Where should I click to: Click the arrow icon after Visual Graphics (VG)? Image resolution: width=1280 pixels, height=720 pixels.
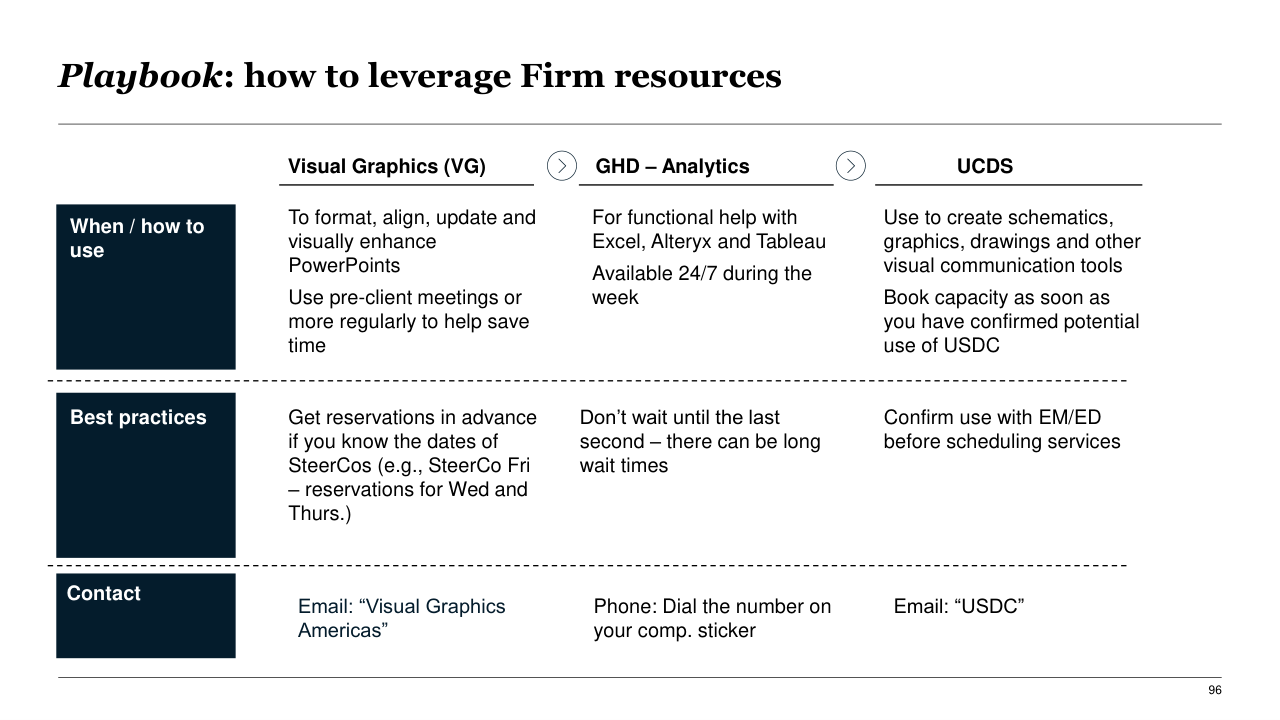coord(562,166)
